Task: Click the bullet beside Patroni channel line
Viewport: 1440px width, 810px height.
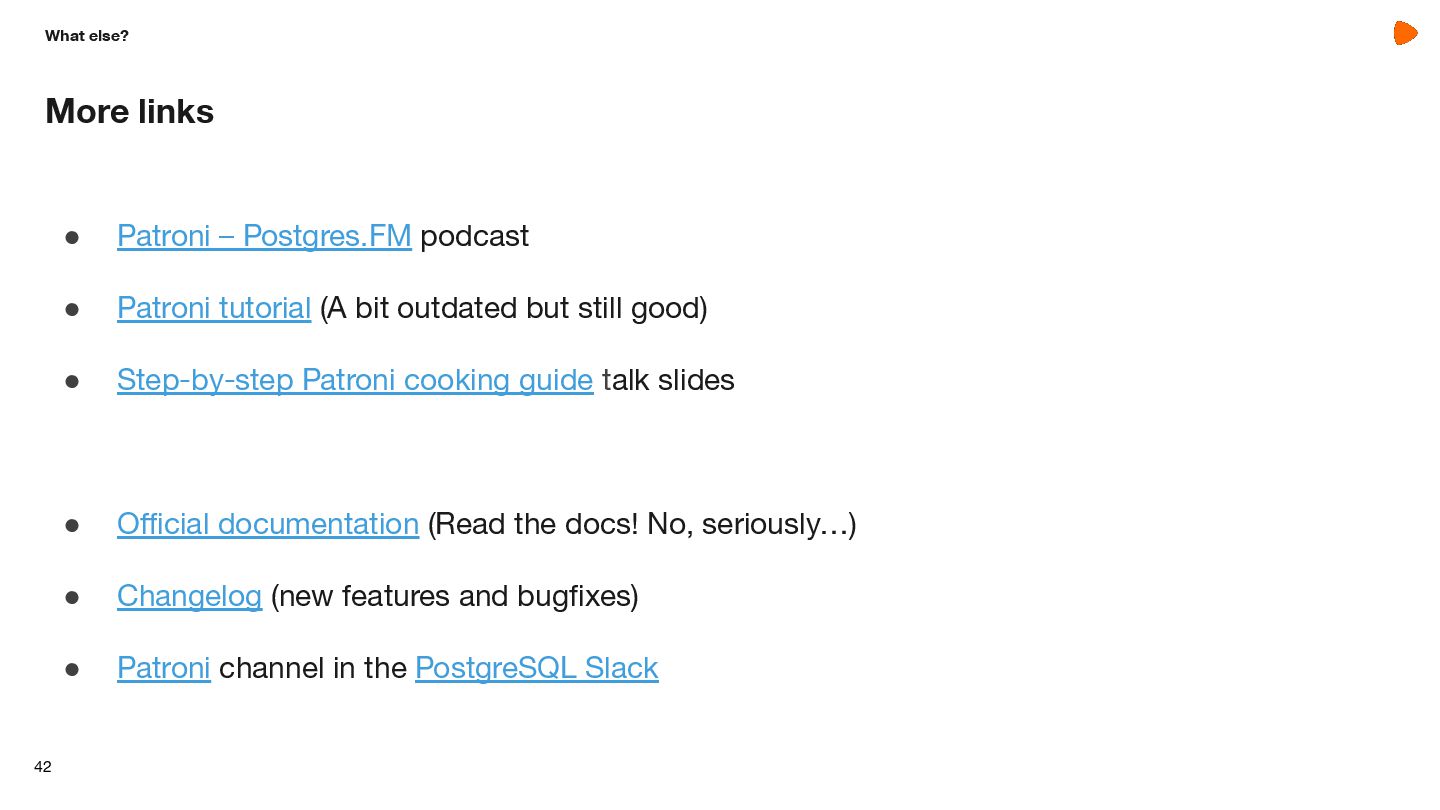Action: coord(72,669)
